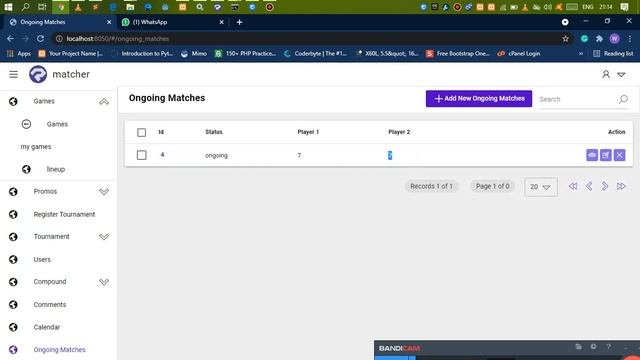Click the Records 1 of 1 badge
The width and height of the screenshot is (640, 360).
pyautogui.click(x=431, y=186)
